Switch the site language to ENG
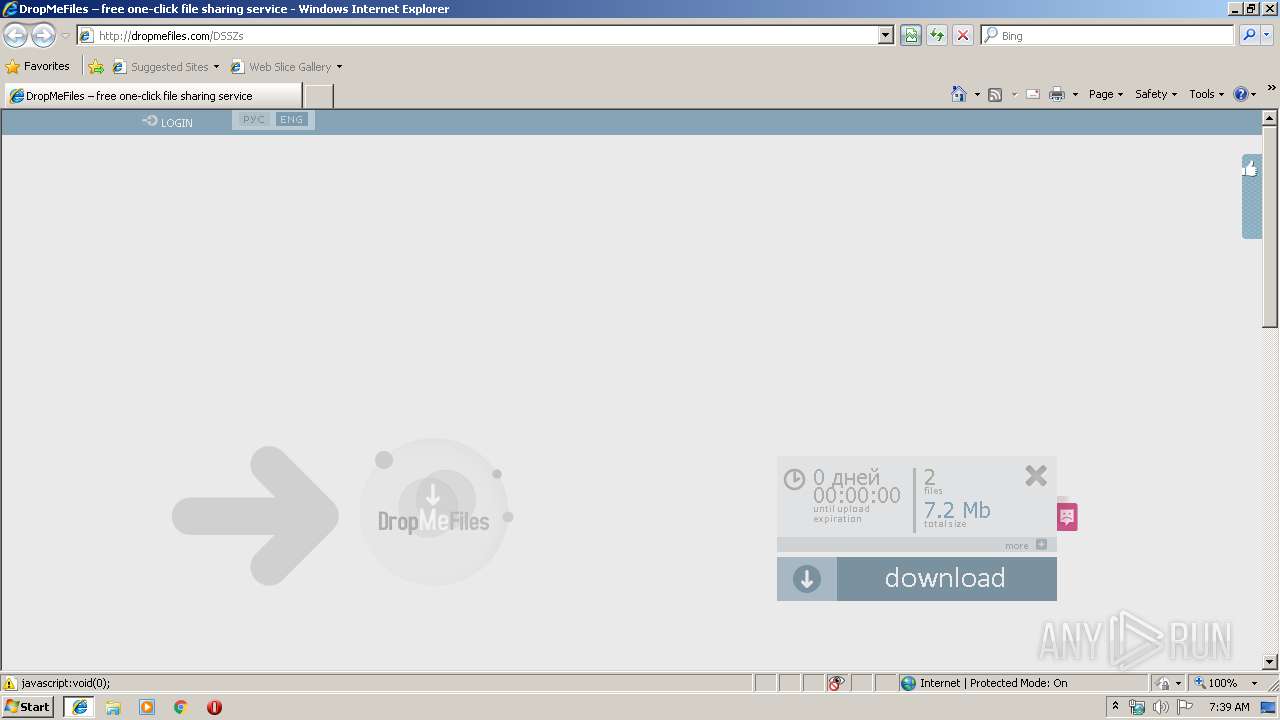The width and height of the screenshot is (1280, 720). click(x=291, y=120)
